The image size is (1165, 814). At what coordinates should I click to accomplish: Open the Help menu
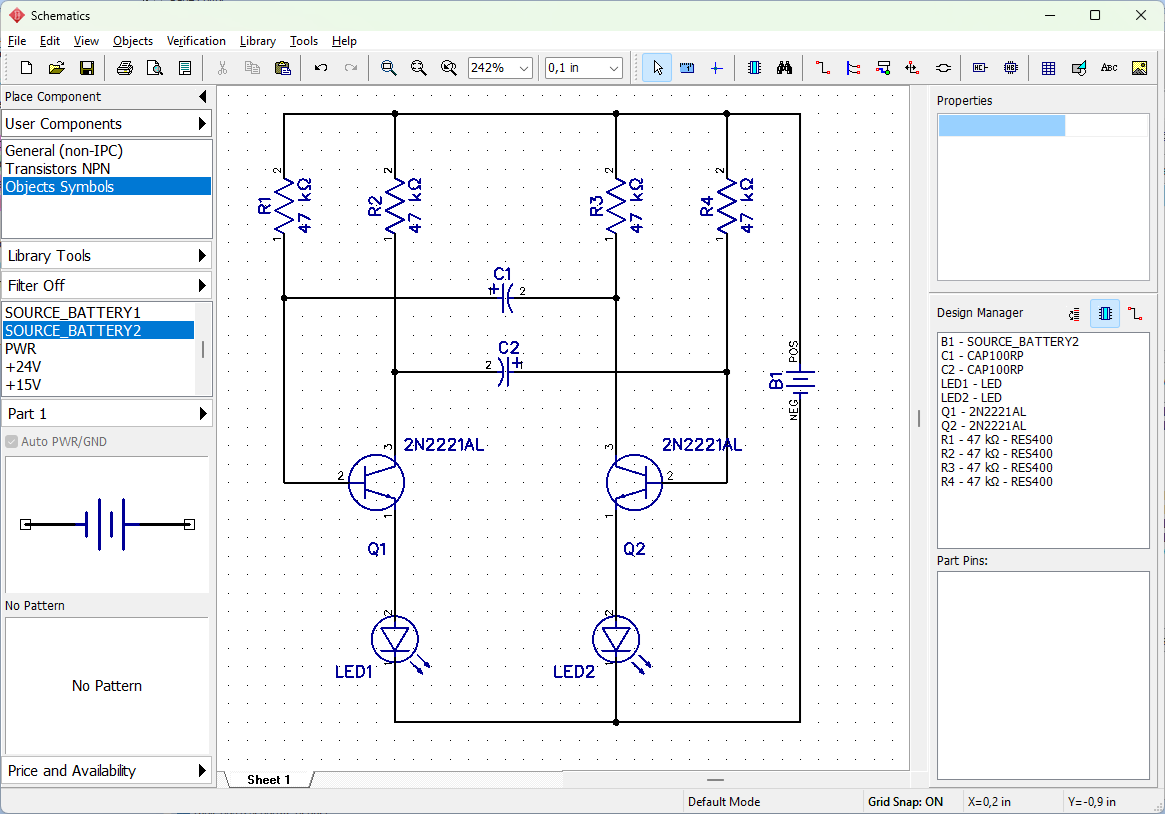(344, 41)
